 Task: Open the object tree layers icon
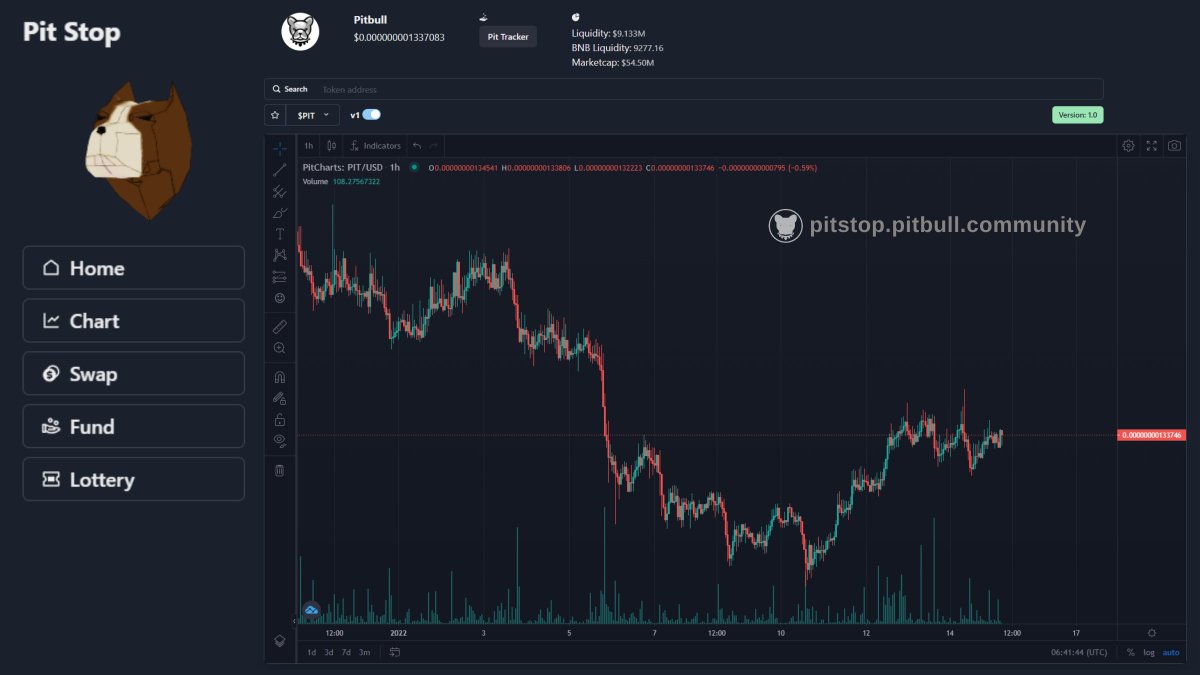point(280,640)
